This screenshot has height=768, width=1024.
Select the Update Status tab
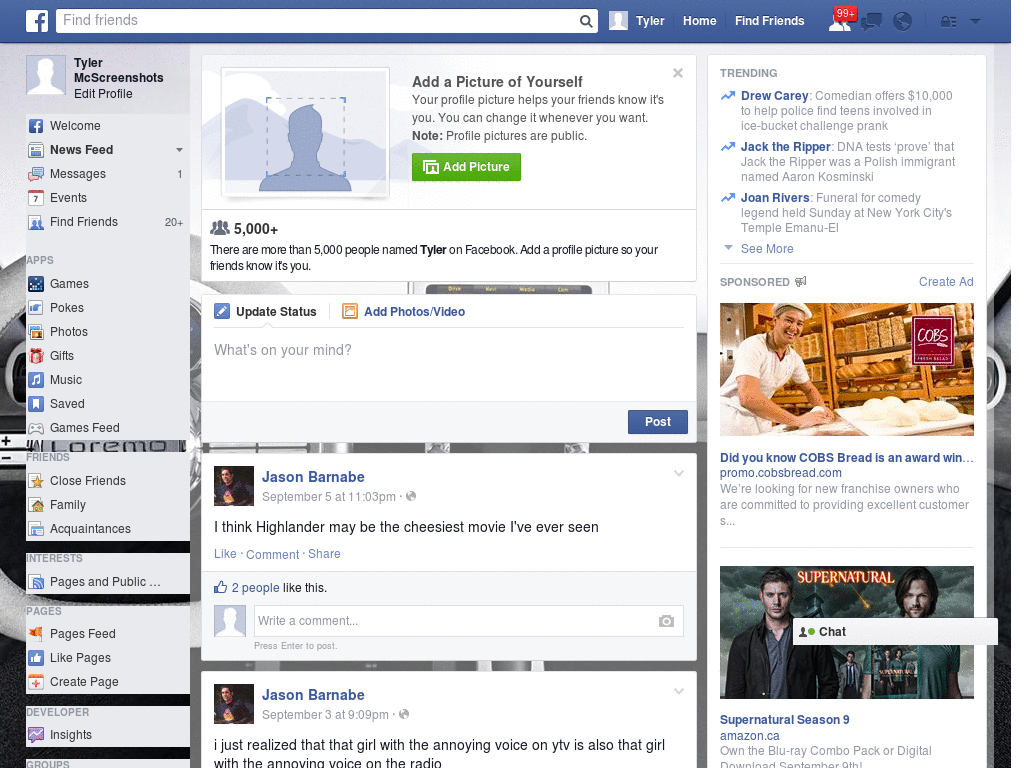coord(265,312)
